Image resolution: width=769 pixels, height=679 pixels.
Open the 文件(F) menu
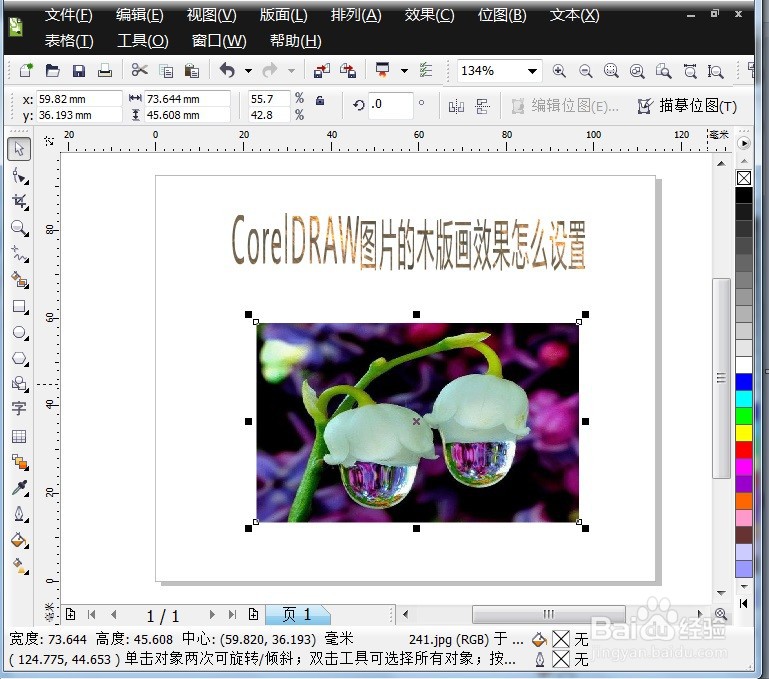69,15
